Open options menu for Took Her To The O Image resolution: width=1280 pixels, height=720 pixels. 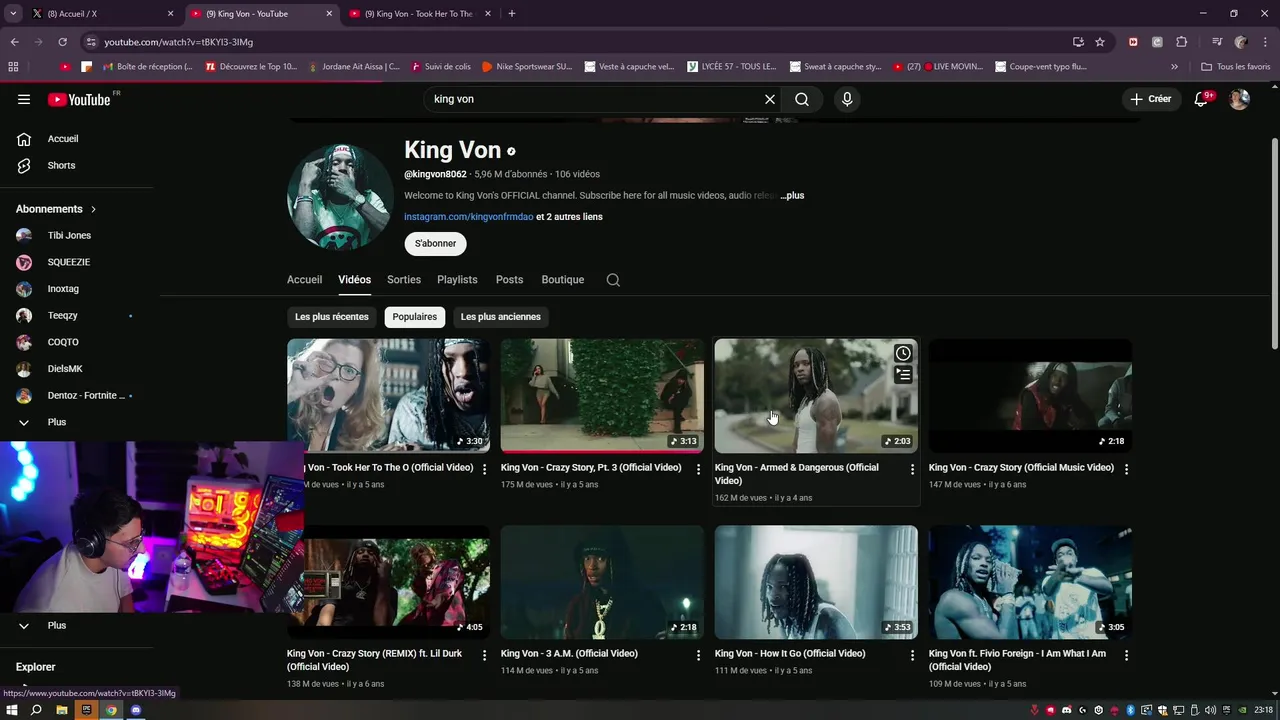click(485, 468)
